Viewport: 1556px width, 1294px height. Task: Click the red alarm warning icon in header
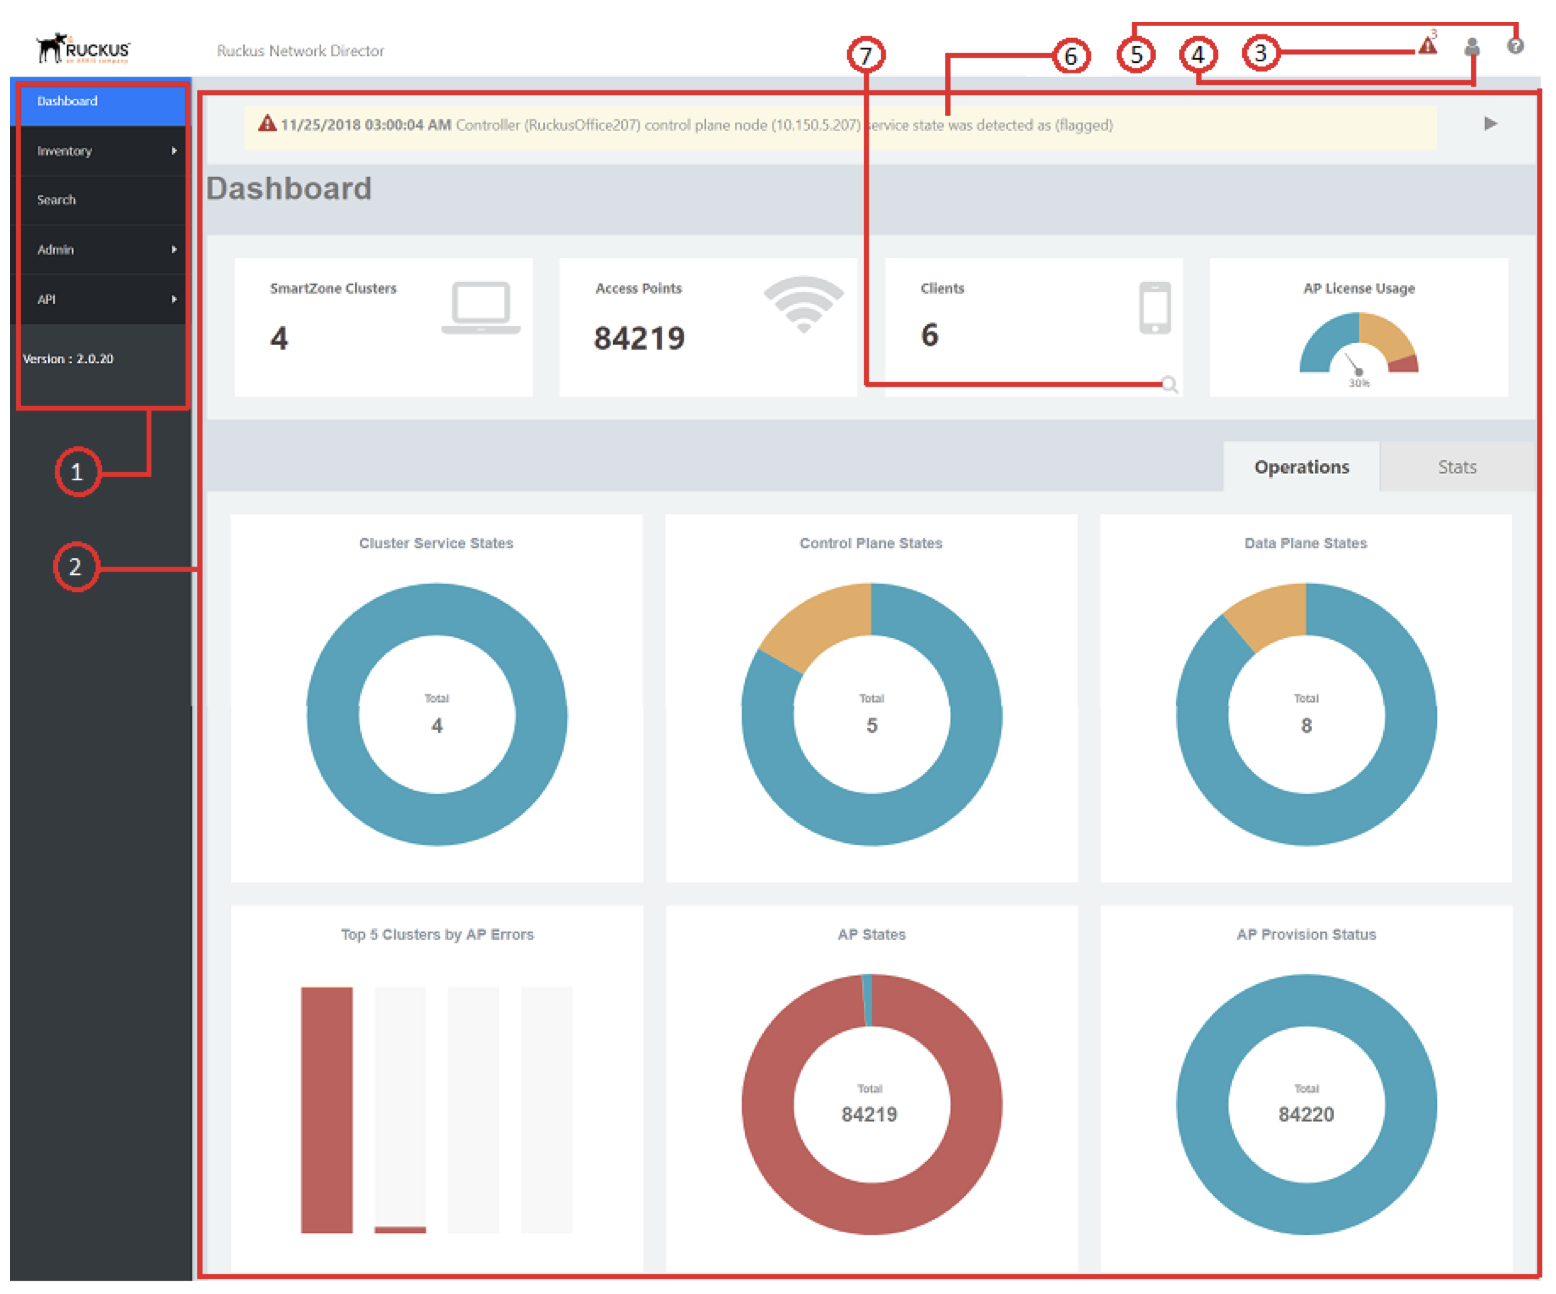1427,46
